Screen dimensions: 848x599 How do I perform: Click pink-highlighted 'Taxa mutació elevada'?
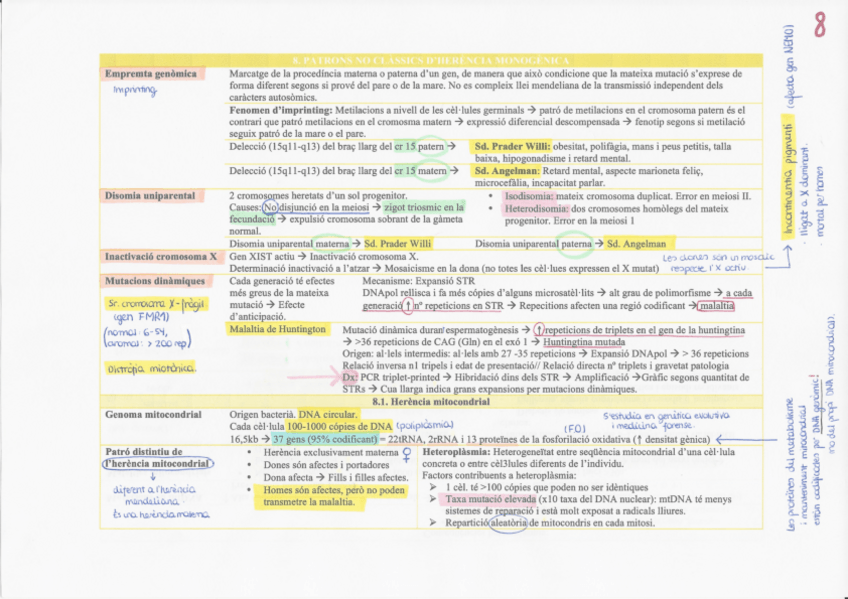[491, 500]
